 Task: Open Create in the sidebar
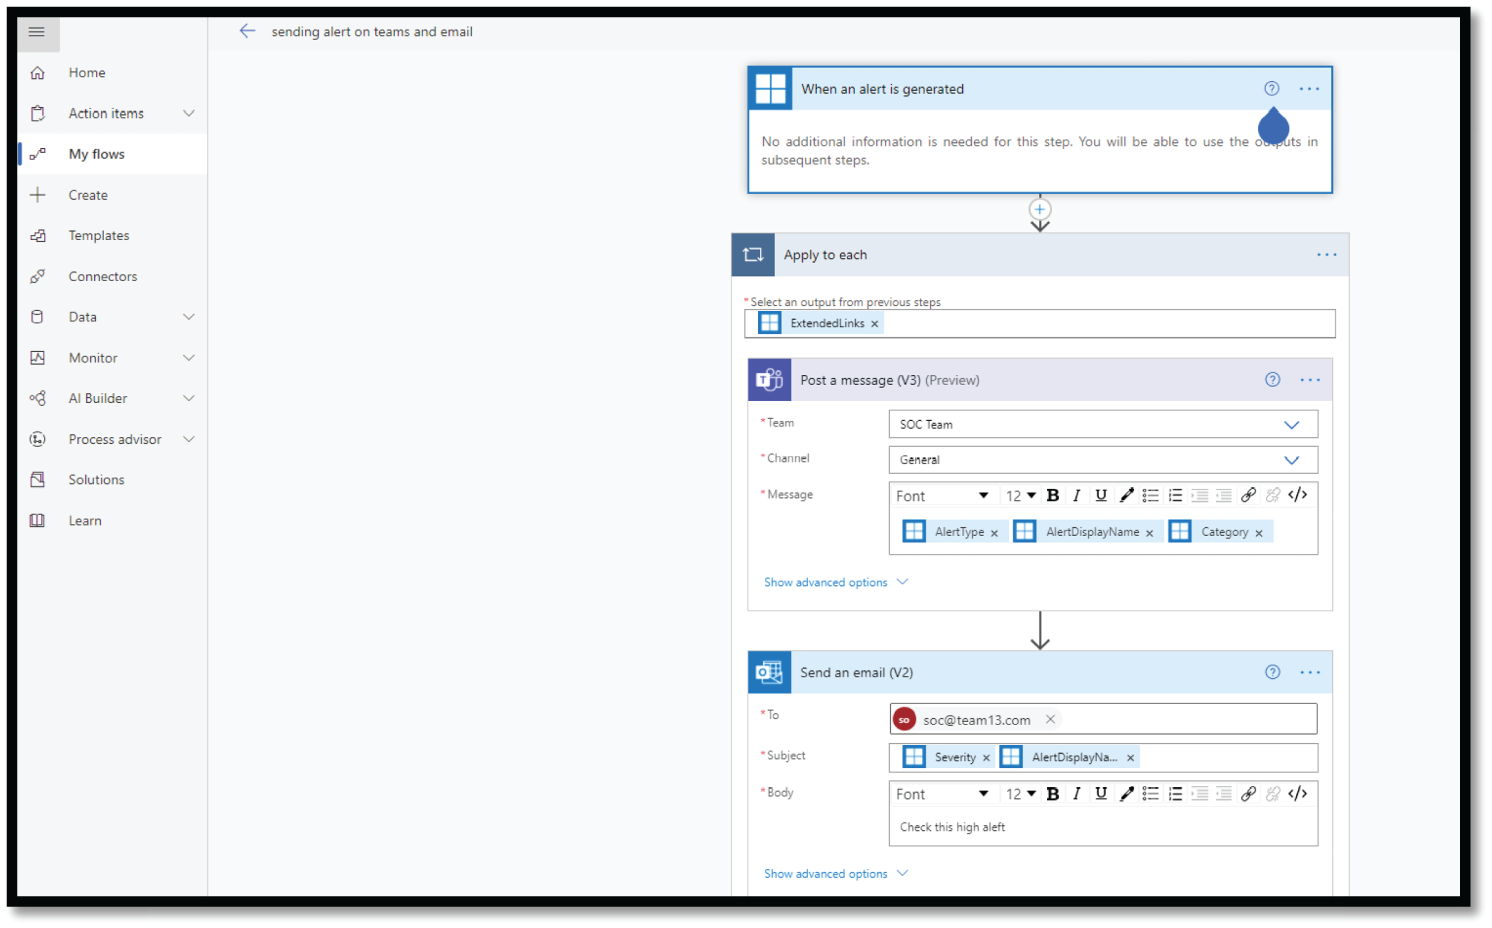(x=88, y=195)
